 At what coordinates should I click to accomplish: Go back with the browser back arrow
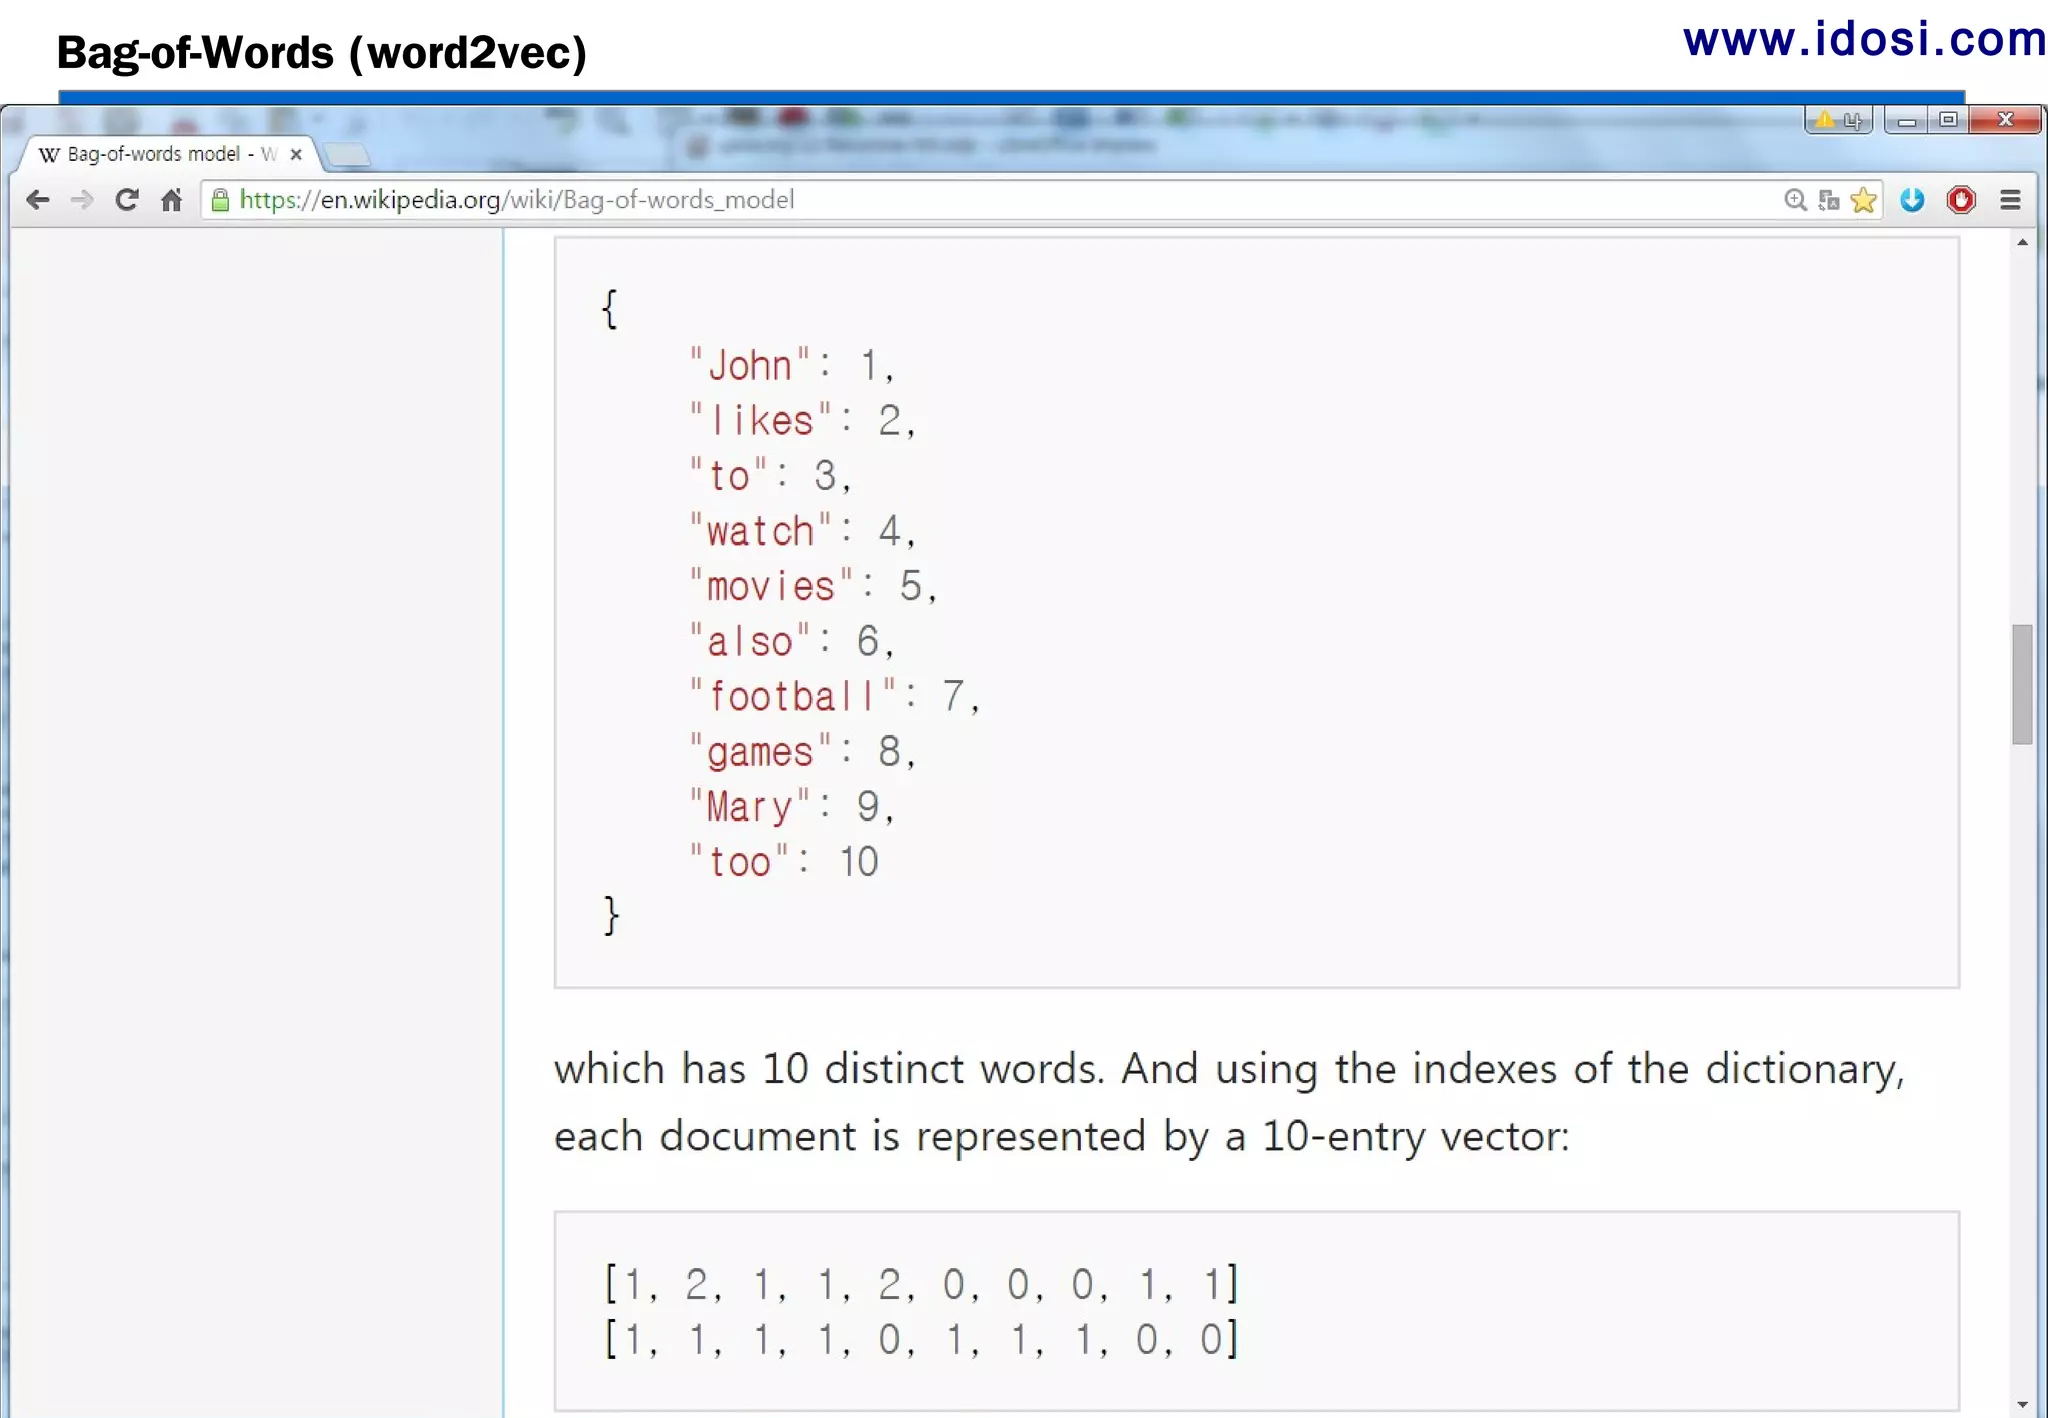pos(38,200)
